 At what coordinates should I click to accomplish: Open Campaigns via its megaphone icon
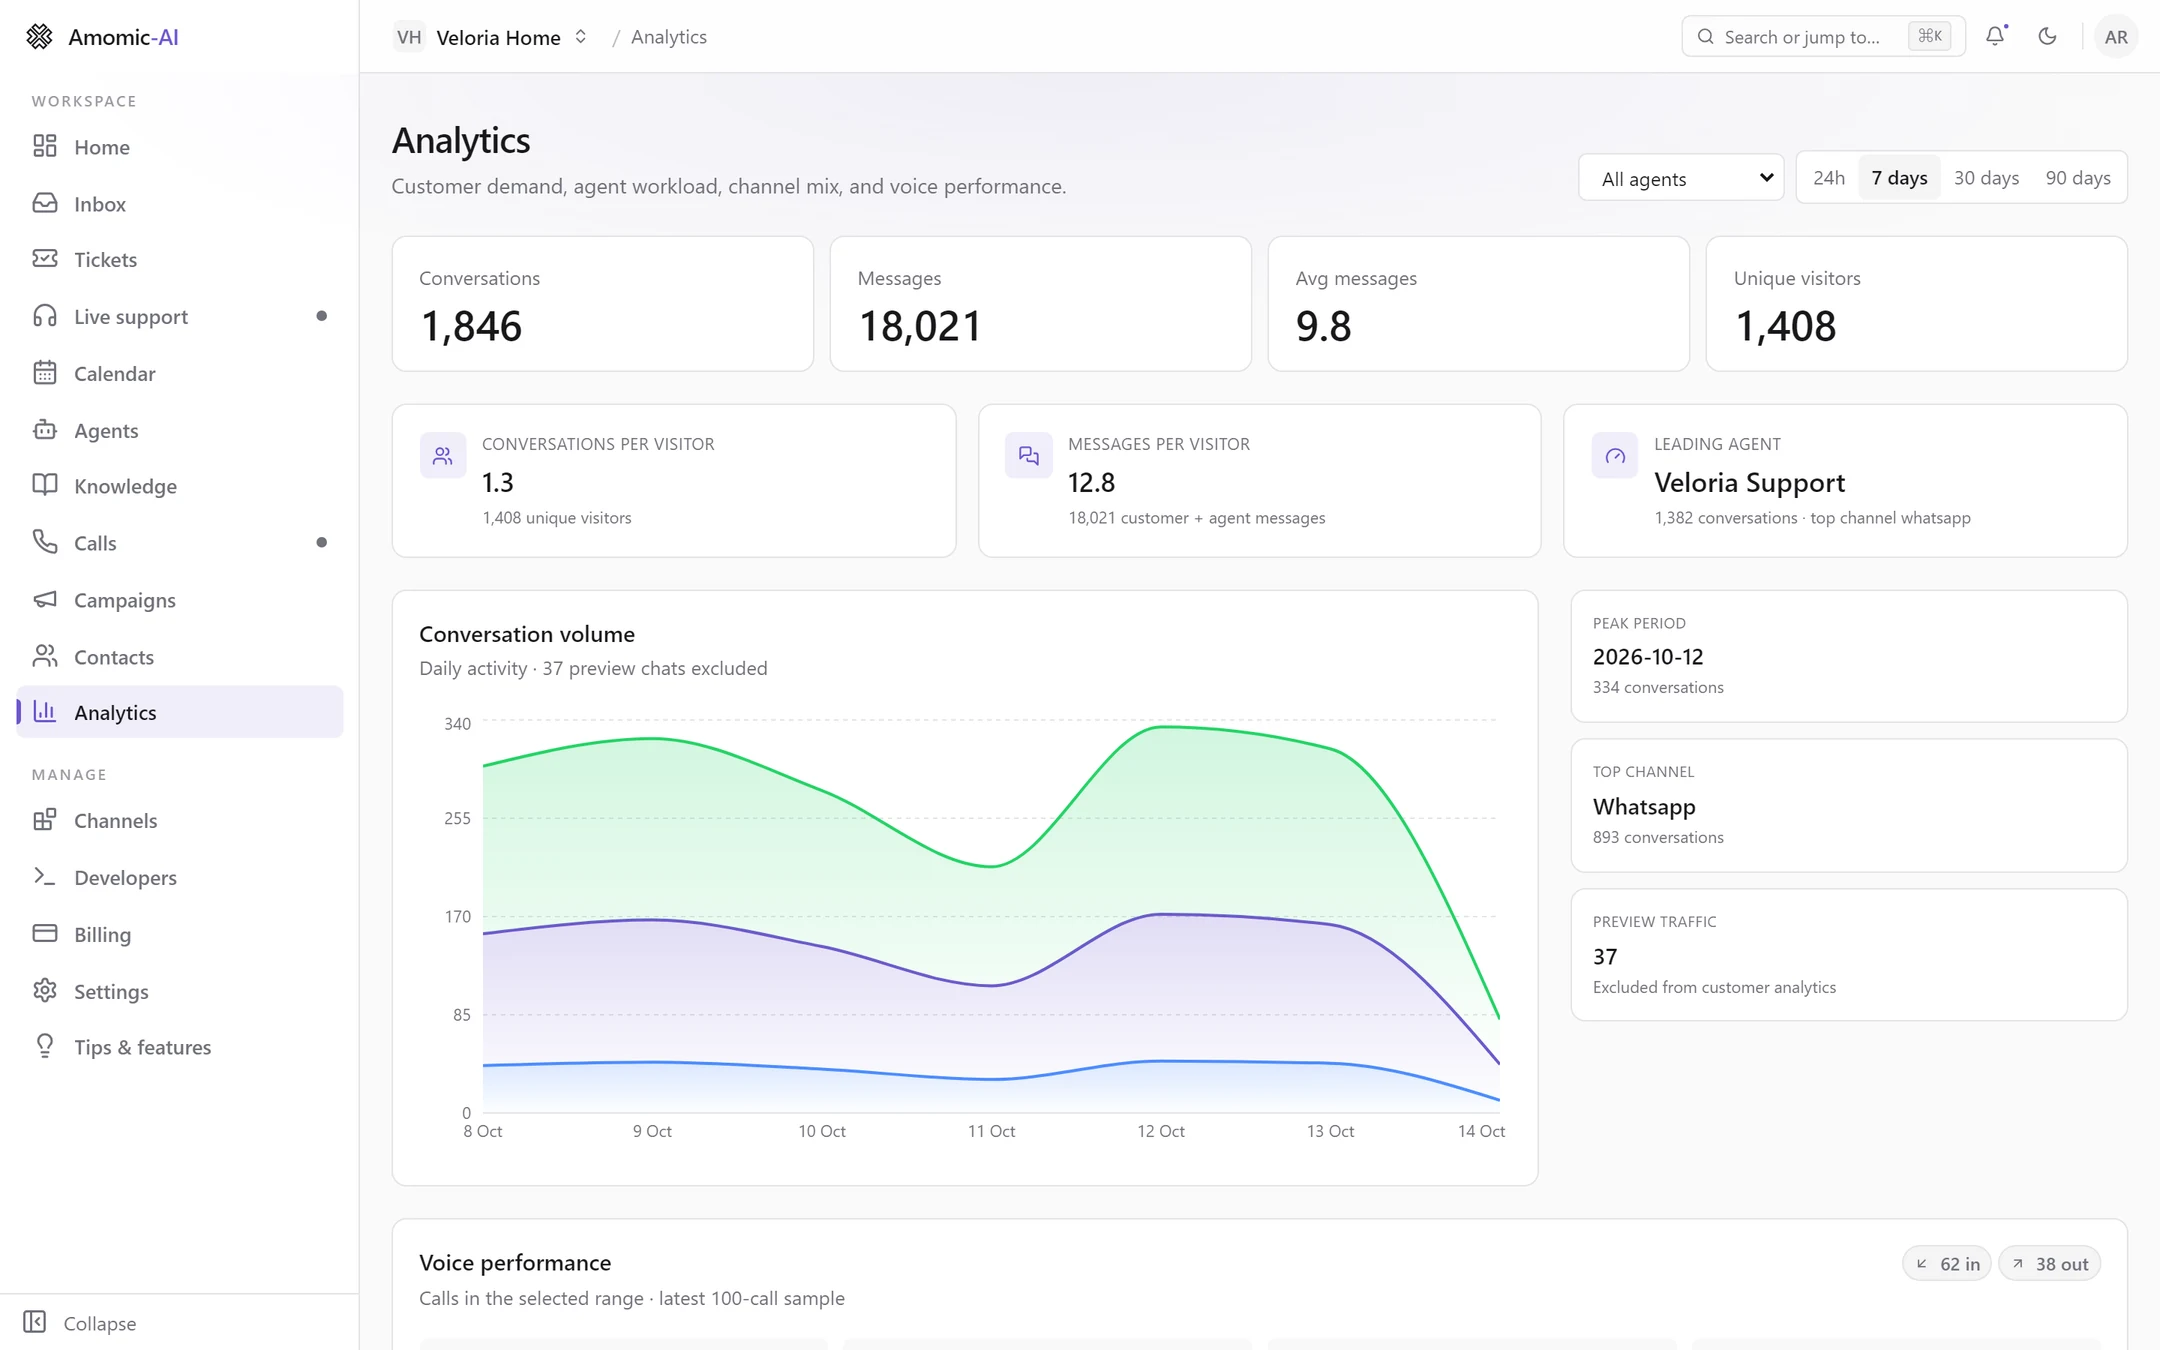(45, 599)
